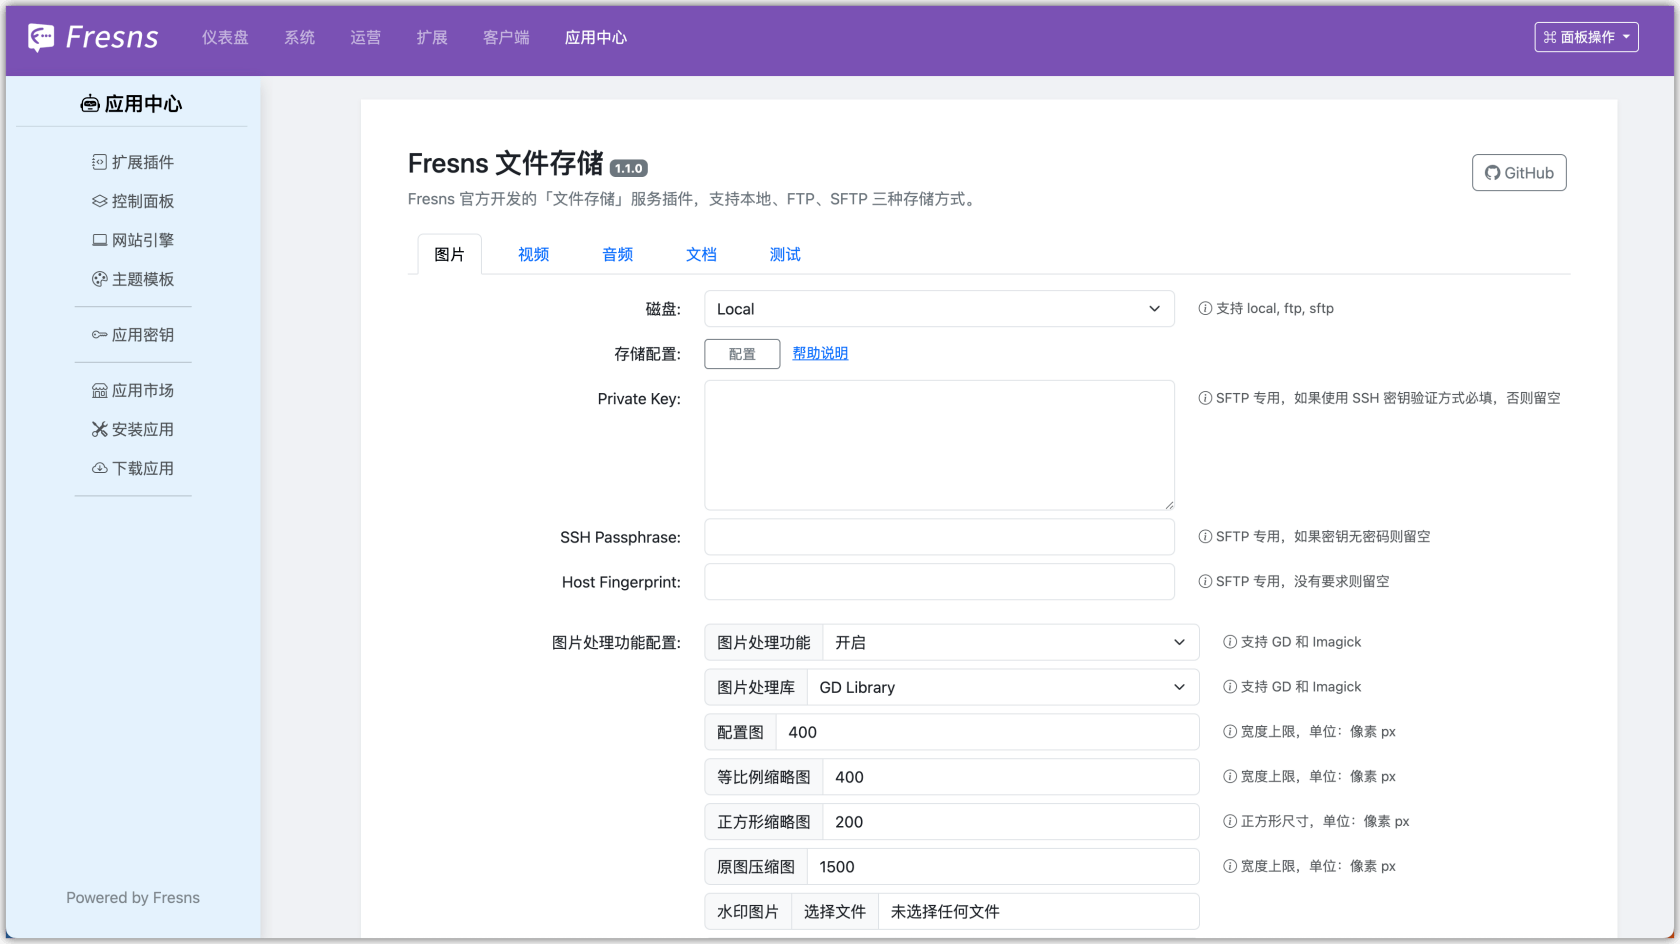The height and width of the screenshot is (944, 1680).
Task: Click the 控制面板 layers icon
Action: pyautogui.click(x=99, y=201)
